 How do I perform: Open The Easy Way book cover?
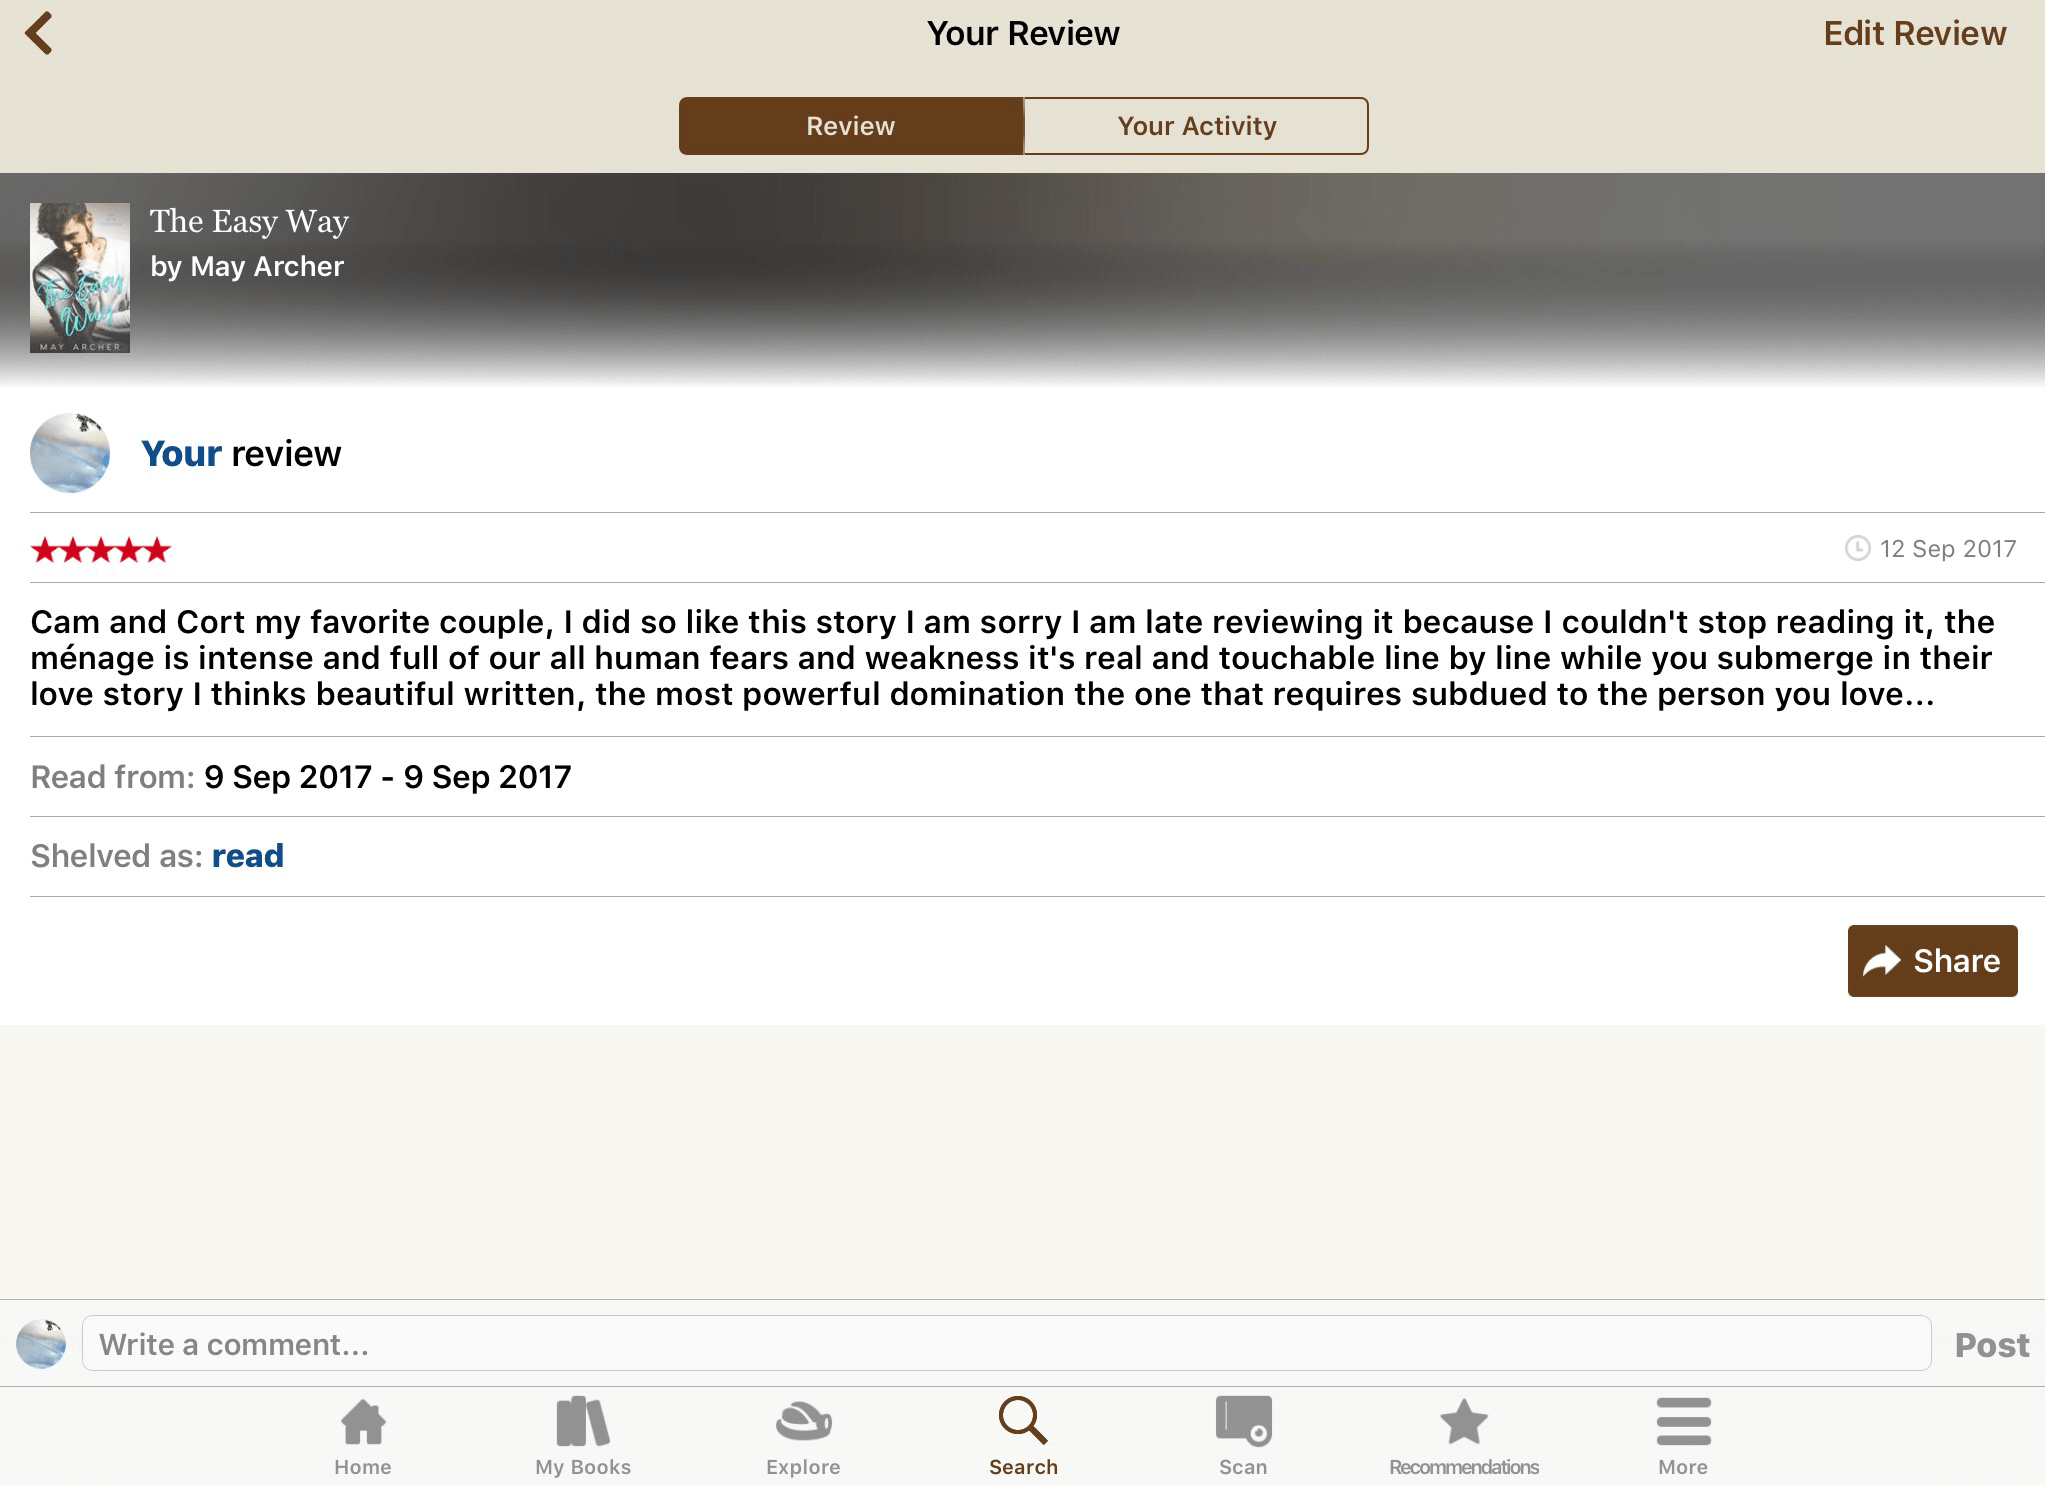tap(80, 278)
